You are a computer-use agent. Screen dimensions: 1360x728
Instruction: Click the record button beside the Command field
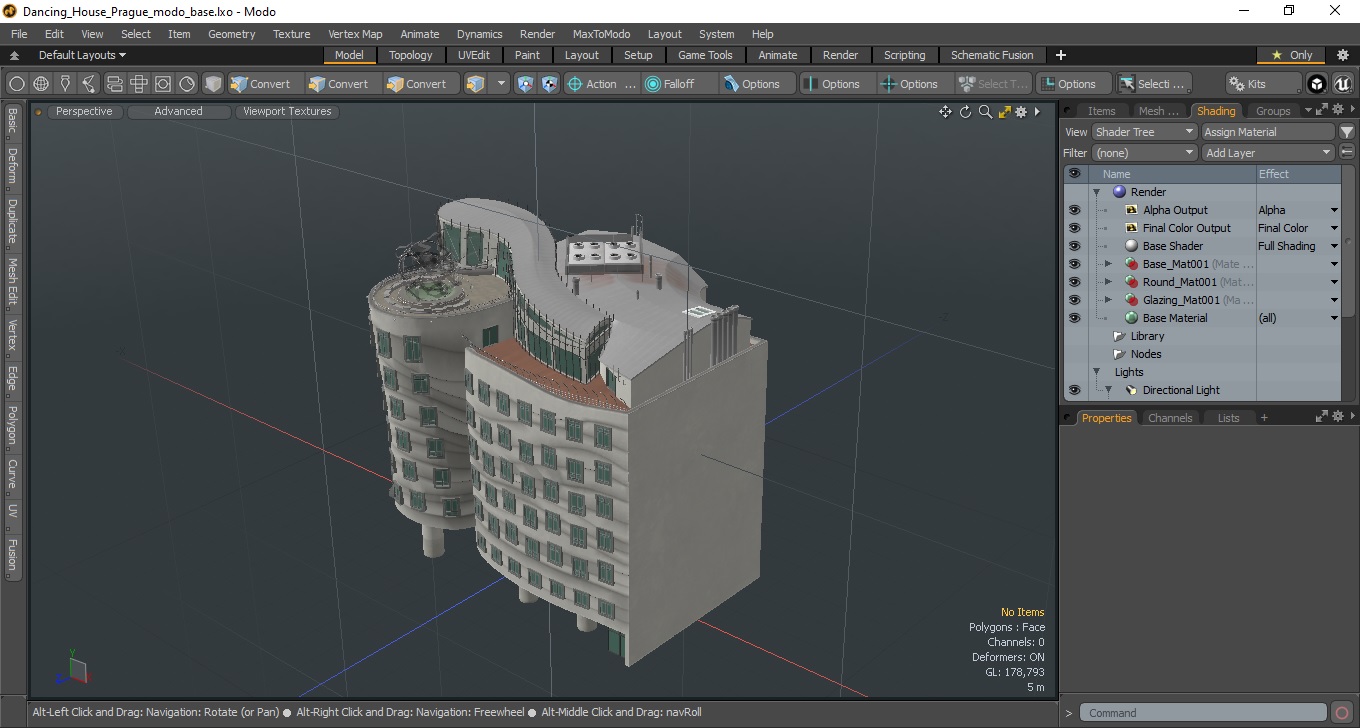1342,713
